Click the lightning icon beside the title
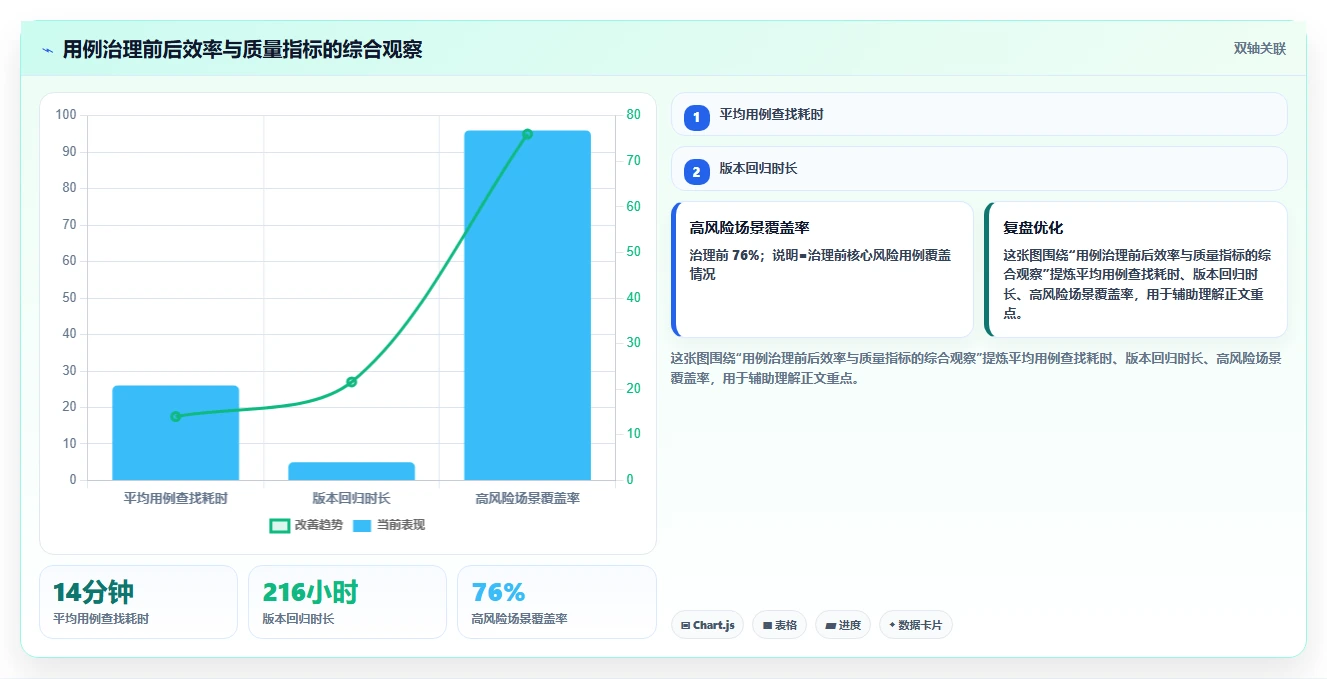Image resolution: width=1327 pixels, height=679 pixels. [x=48, y=50]
